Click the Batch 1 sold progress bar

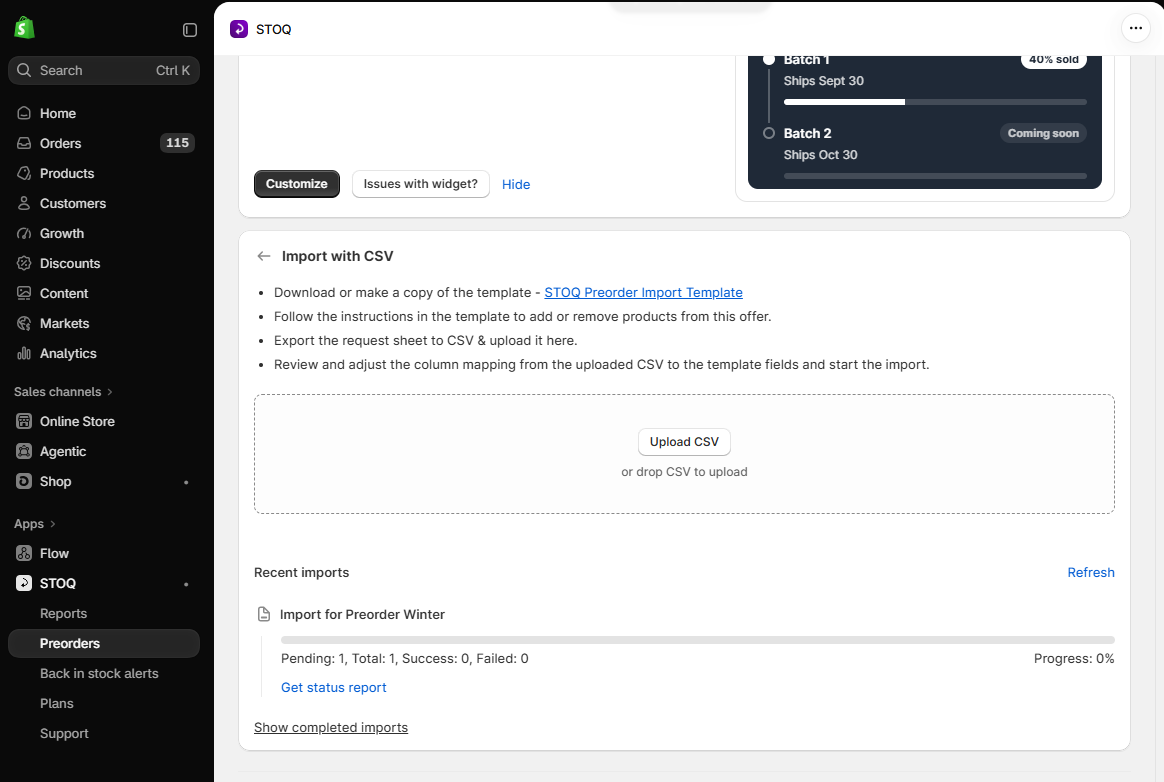point(935,102)
